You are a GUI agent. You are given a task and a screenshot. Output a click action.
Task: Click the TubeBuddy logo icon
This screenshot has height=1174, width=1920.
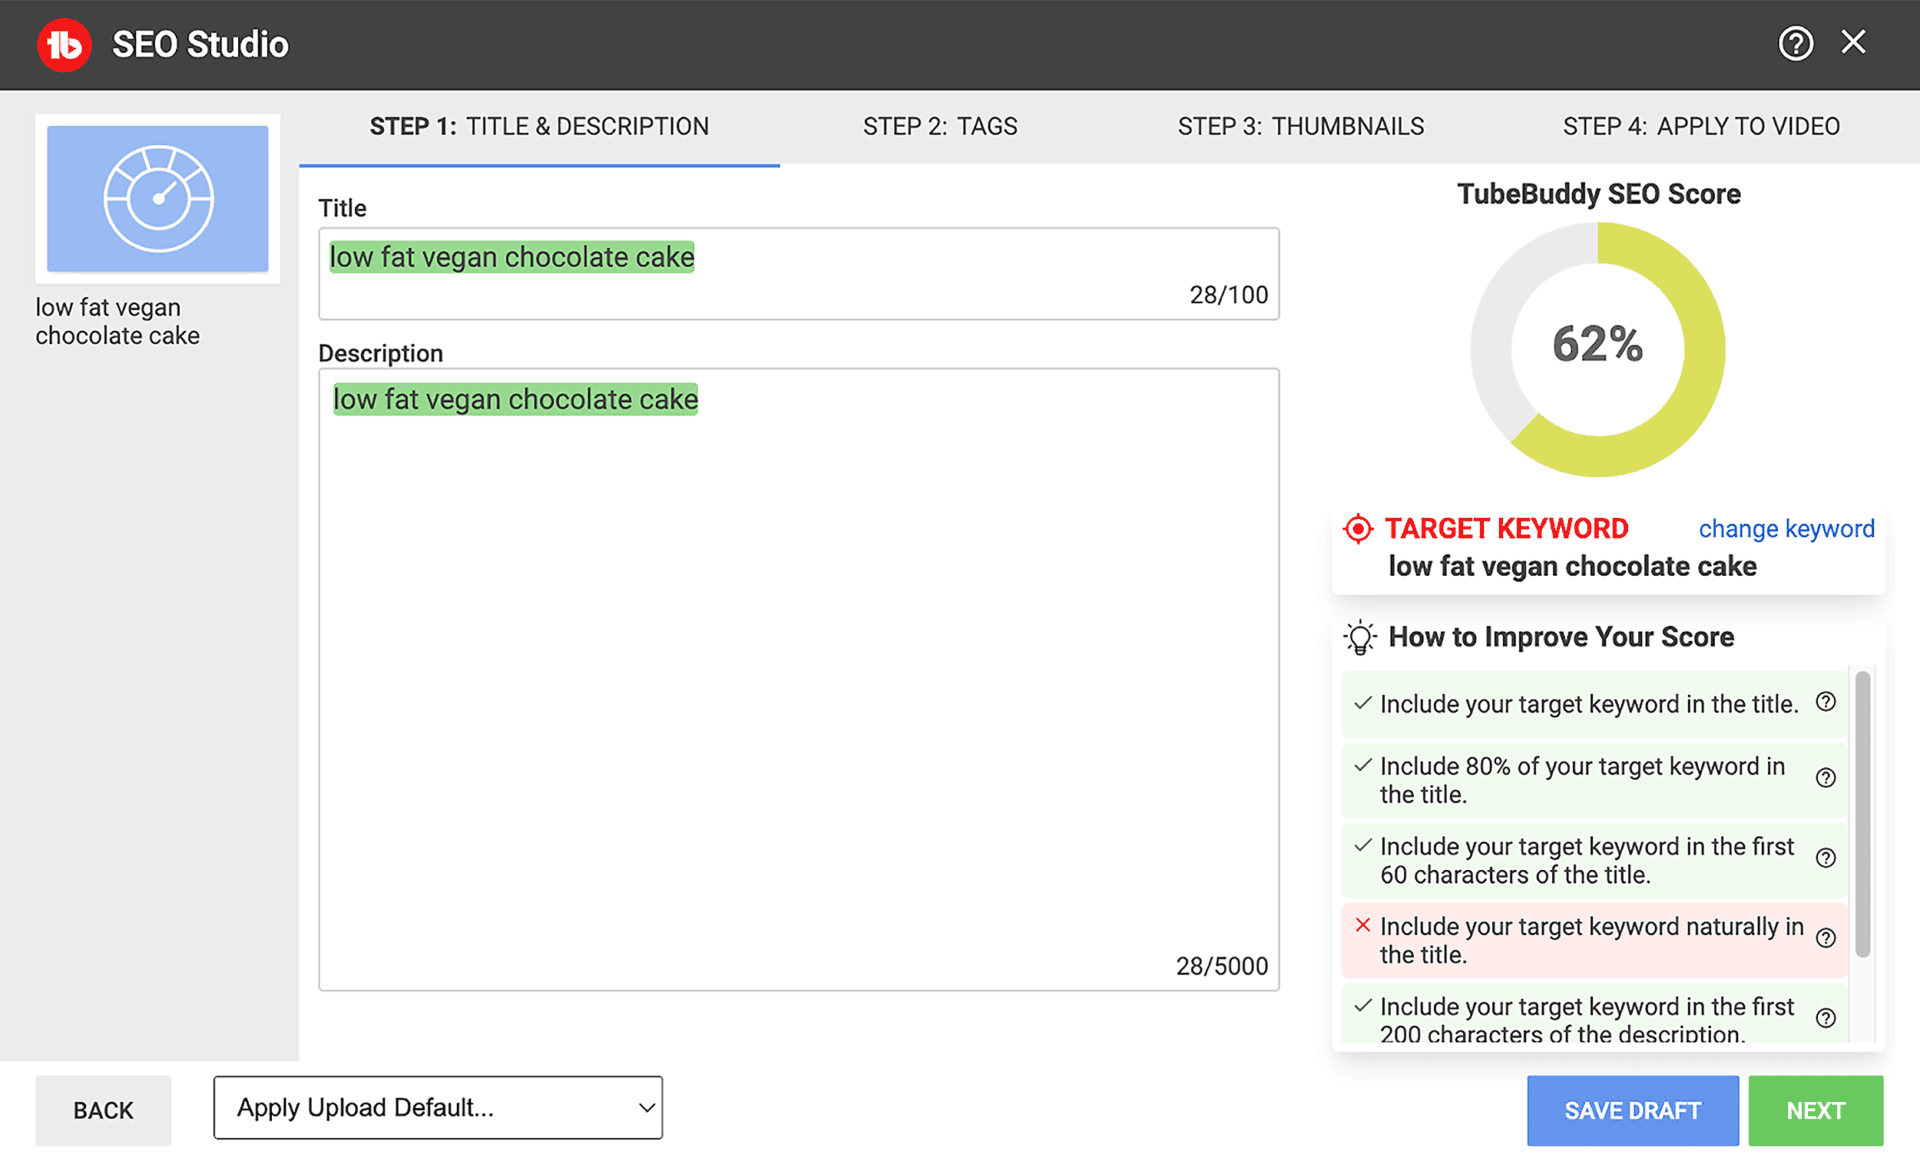[x=64, y=45]
